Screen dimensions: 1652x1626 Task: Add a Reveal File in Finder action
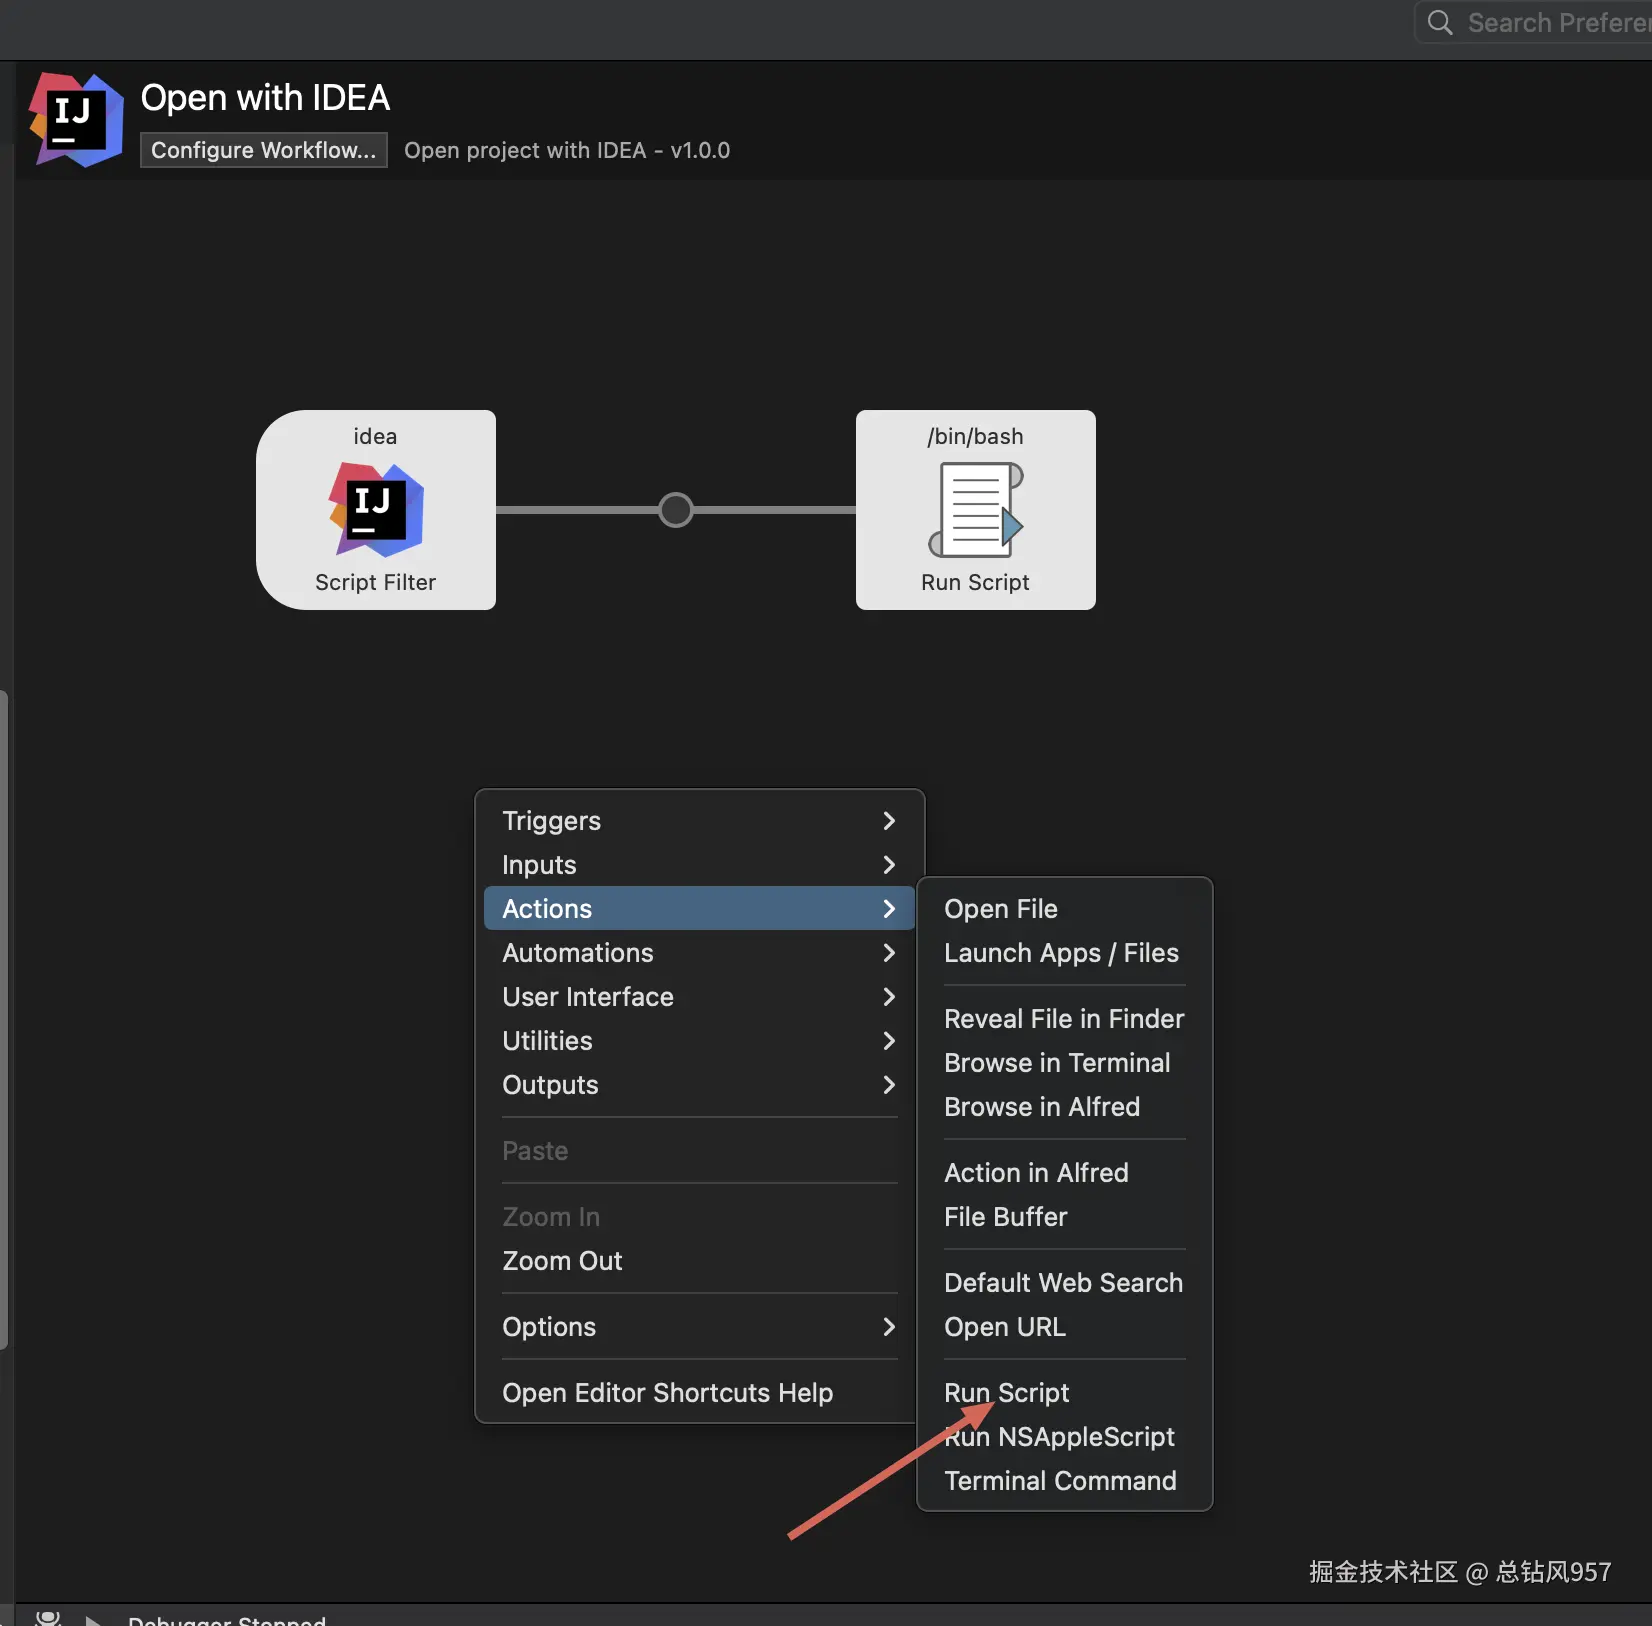click(x=1064, y=1019)
